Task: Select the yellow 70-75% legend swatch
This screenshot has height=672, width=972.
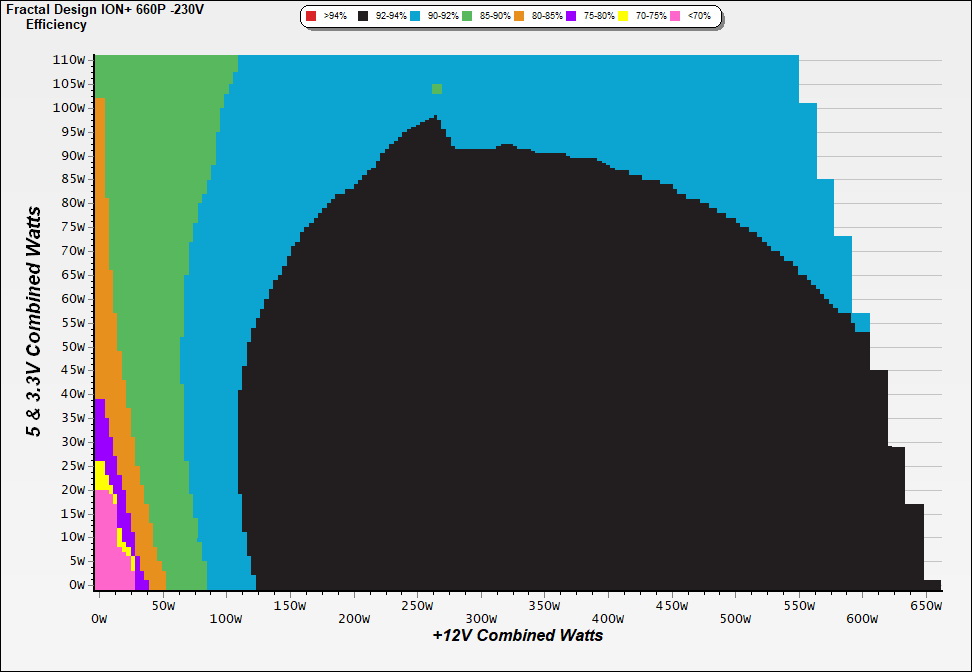Action: pyautogui.click(x=623, y=16)
